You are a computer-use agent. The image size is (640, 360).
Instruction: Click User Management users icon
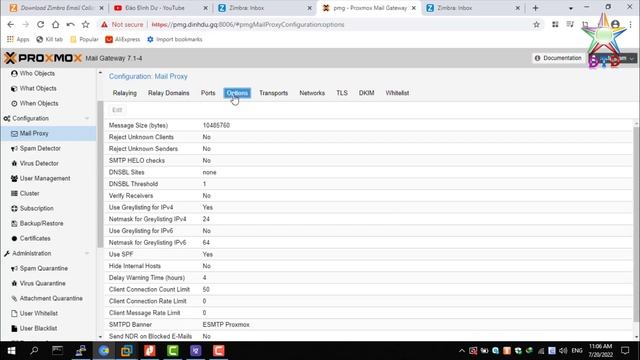[14, 178]
